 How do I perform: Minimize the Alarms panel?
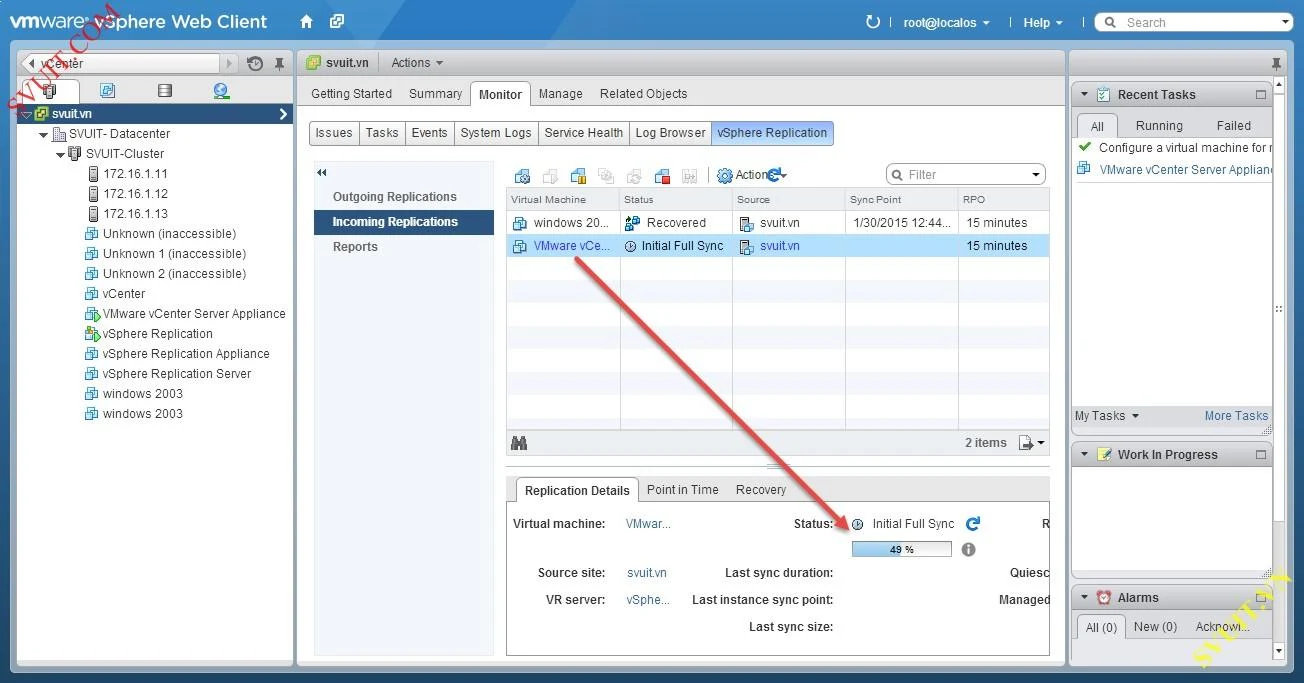(1261, 598)
